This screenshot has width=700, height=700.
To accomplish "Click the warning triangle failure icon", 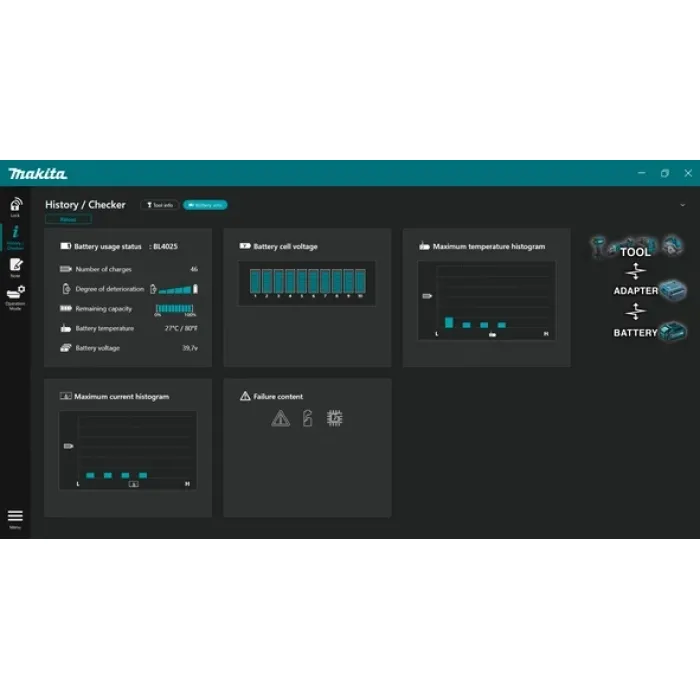I will coord(280,419).
